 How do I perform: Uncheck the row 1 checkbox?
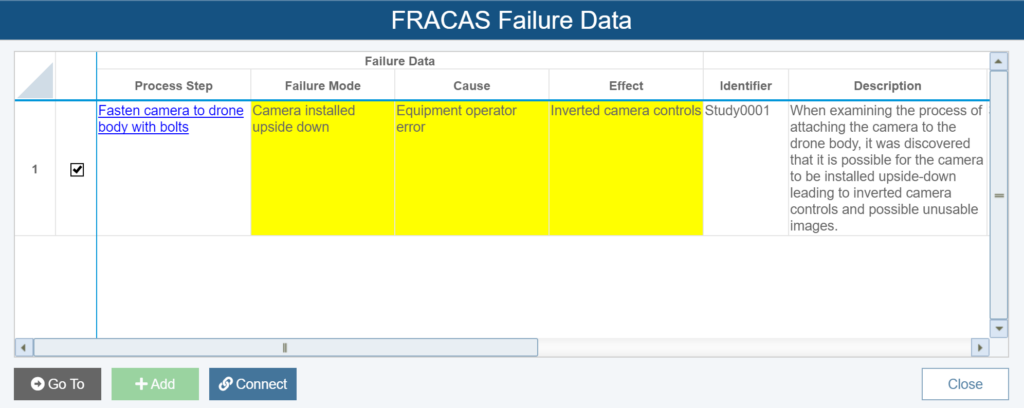pos(77,170)
